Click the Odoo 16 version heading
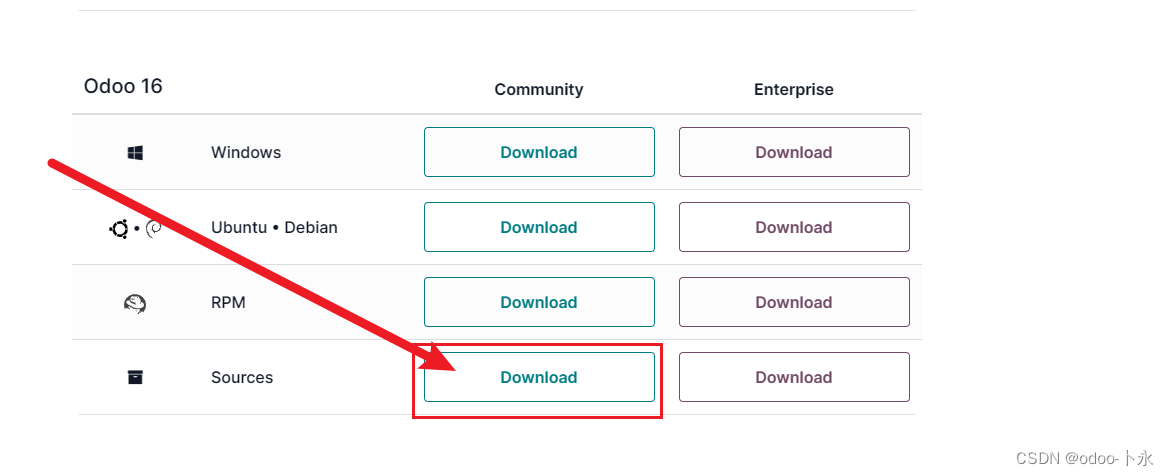The height and width of the screenshot is (476, 1169). (x=123, y=87)
